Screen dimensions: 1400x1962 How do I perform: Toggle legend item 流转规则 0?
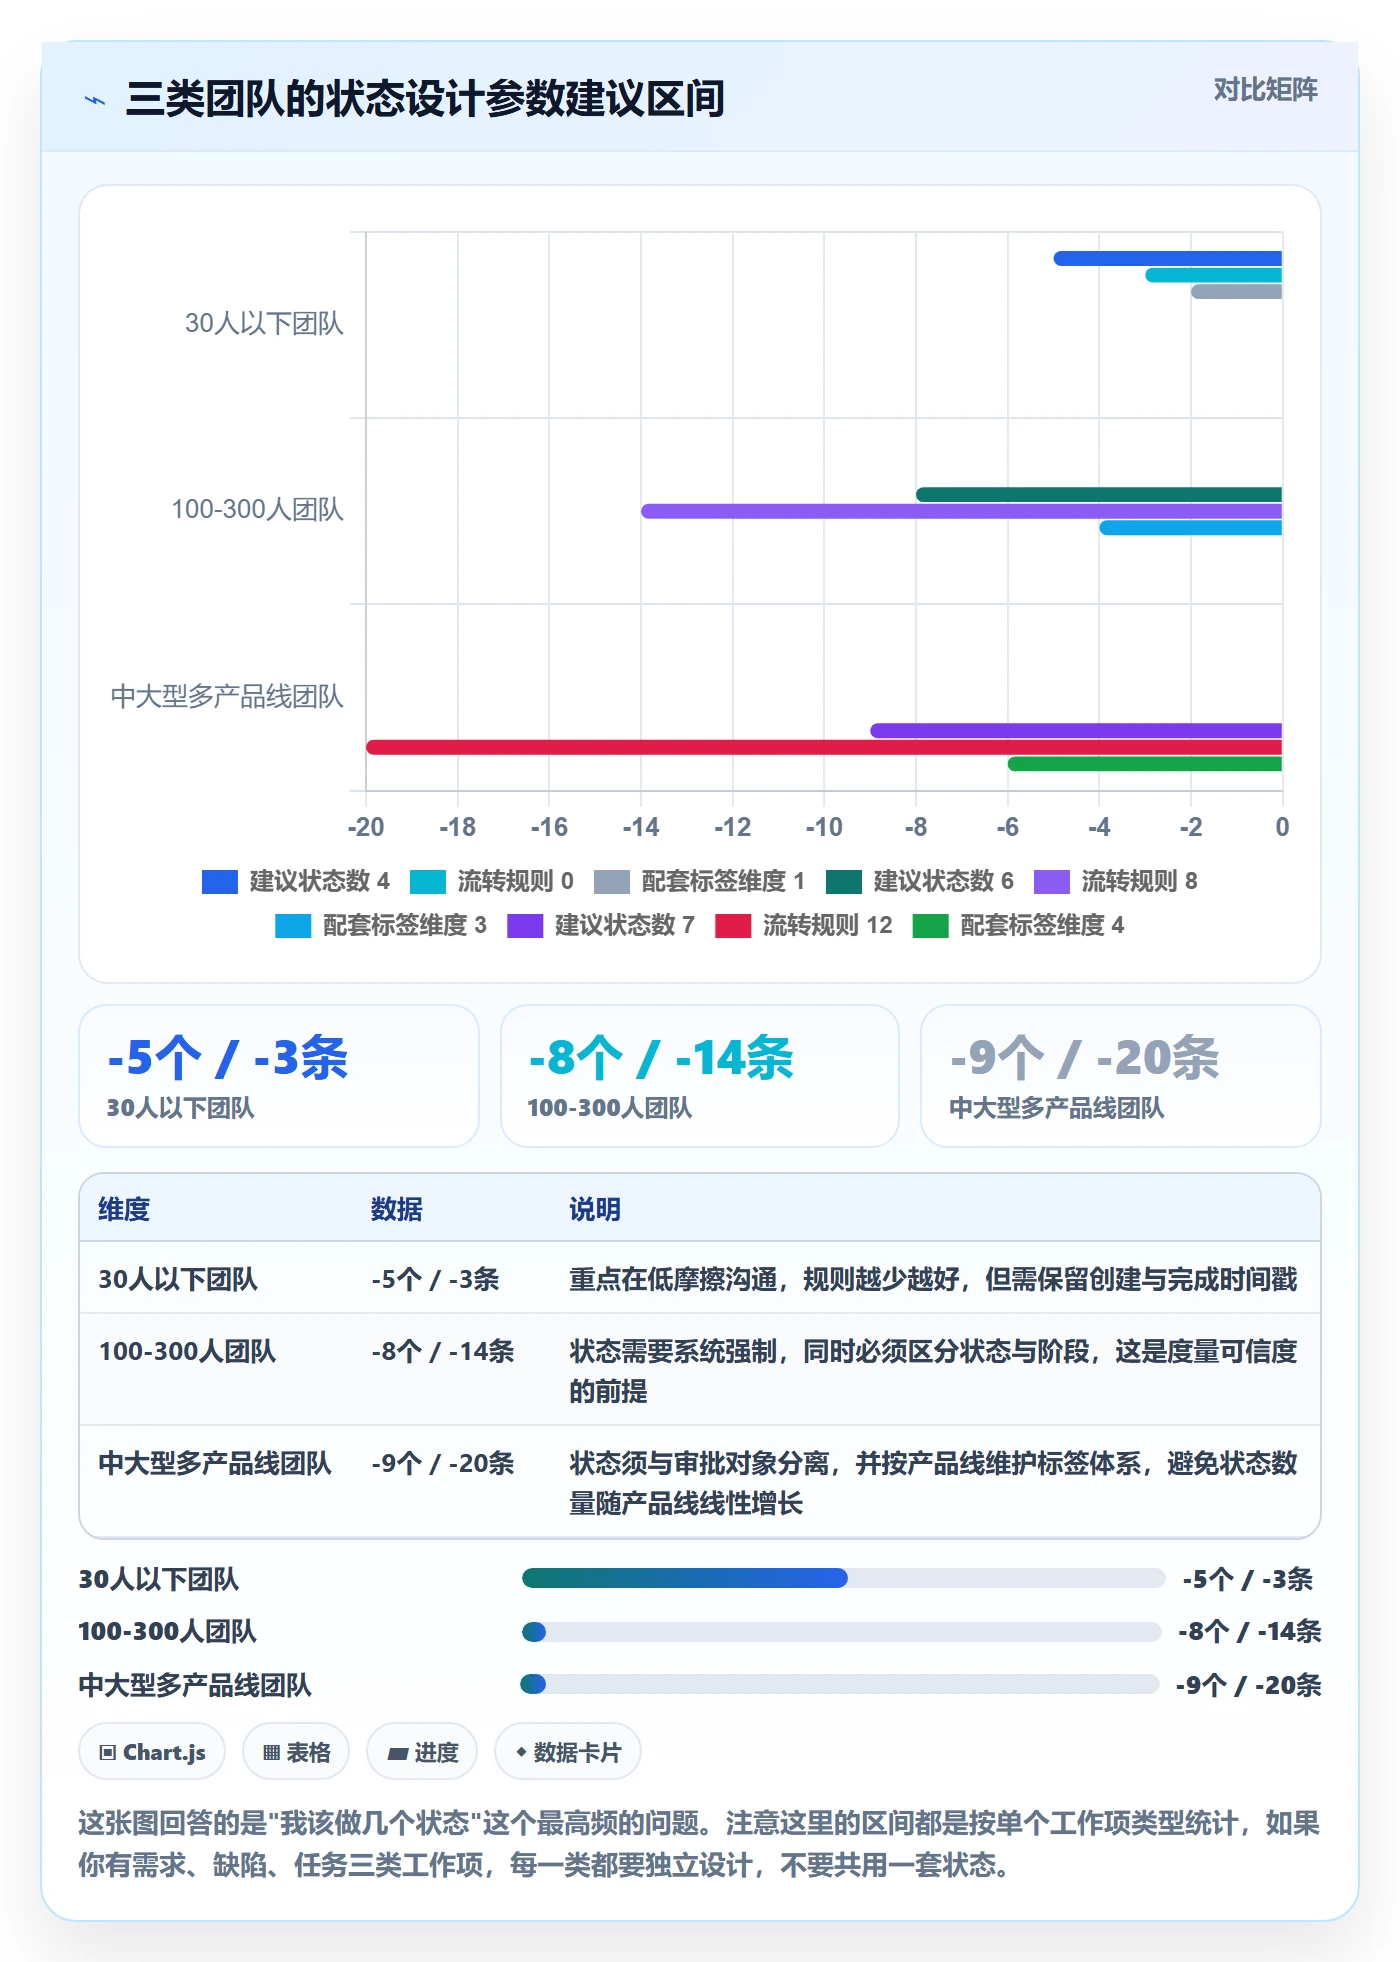click(491, 881)
